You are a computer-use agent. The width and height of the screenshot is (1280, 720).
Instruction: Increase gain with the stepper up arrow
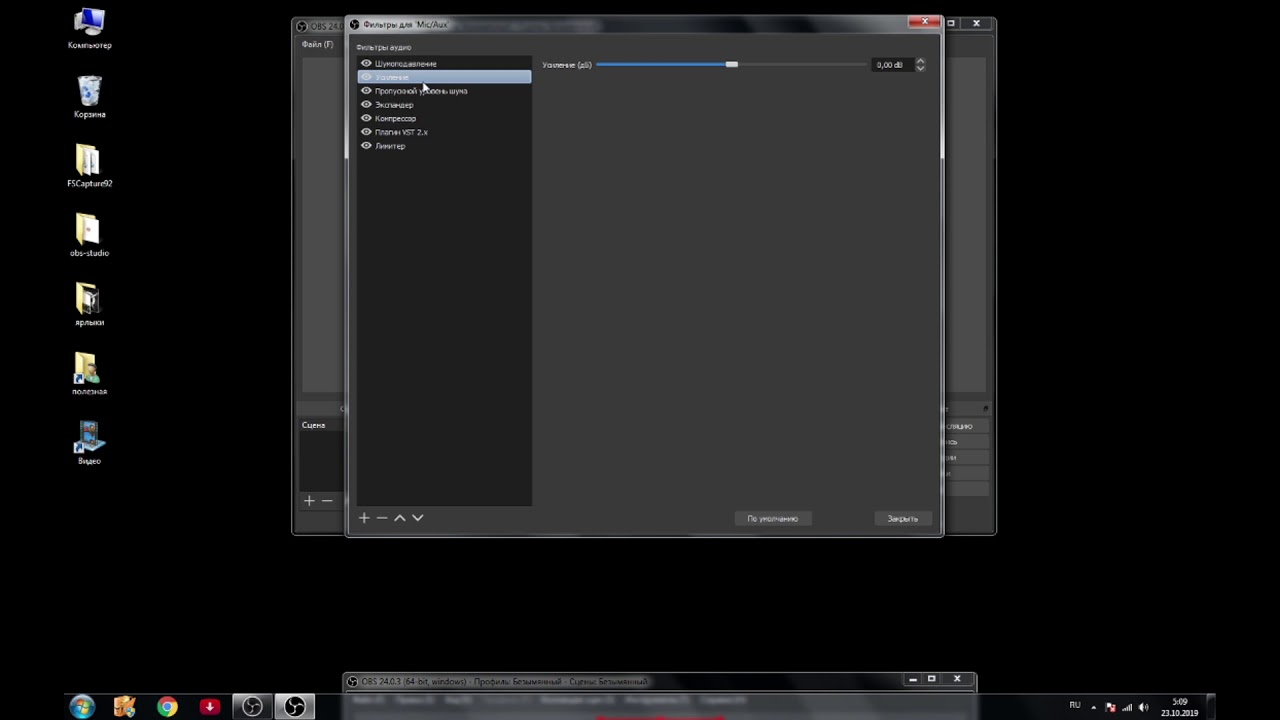point(920,61)
